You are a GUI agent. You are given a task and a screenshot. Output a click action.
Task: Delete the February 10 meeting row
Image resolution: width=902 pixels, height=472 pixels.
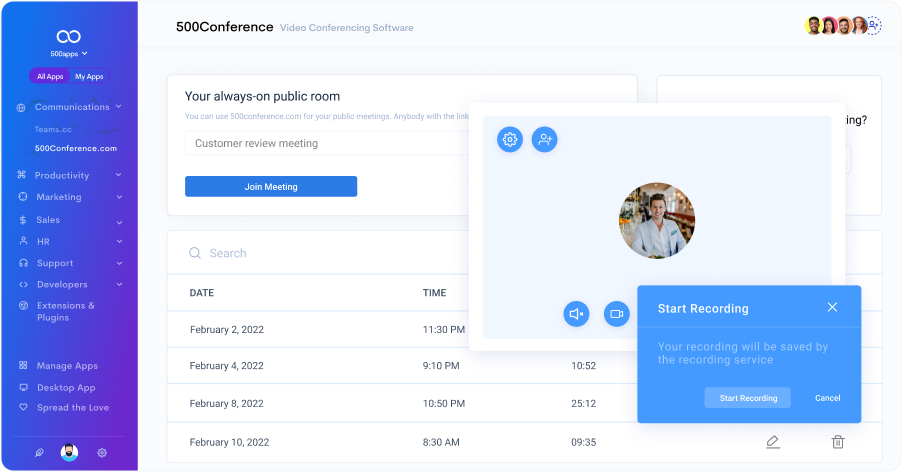point(838,442)
